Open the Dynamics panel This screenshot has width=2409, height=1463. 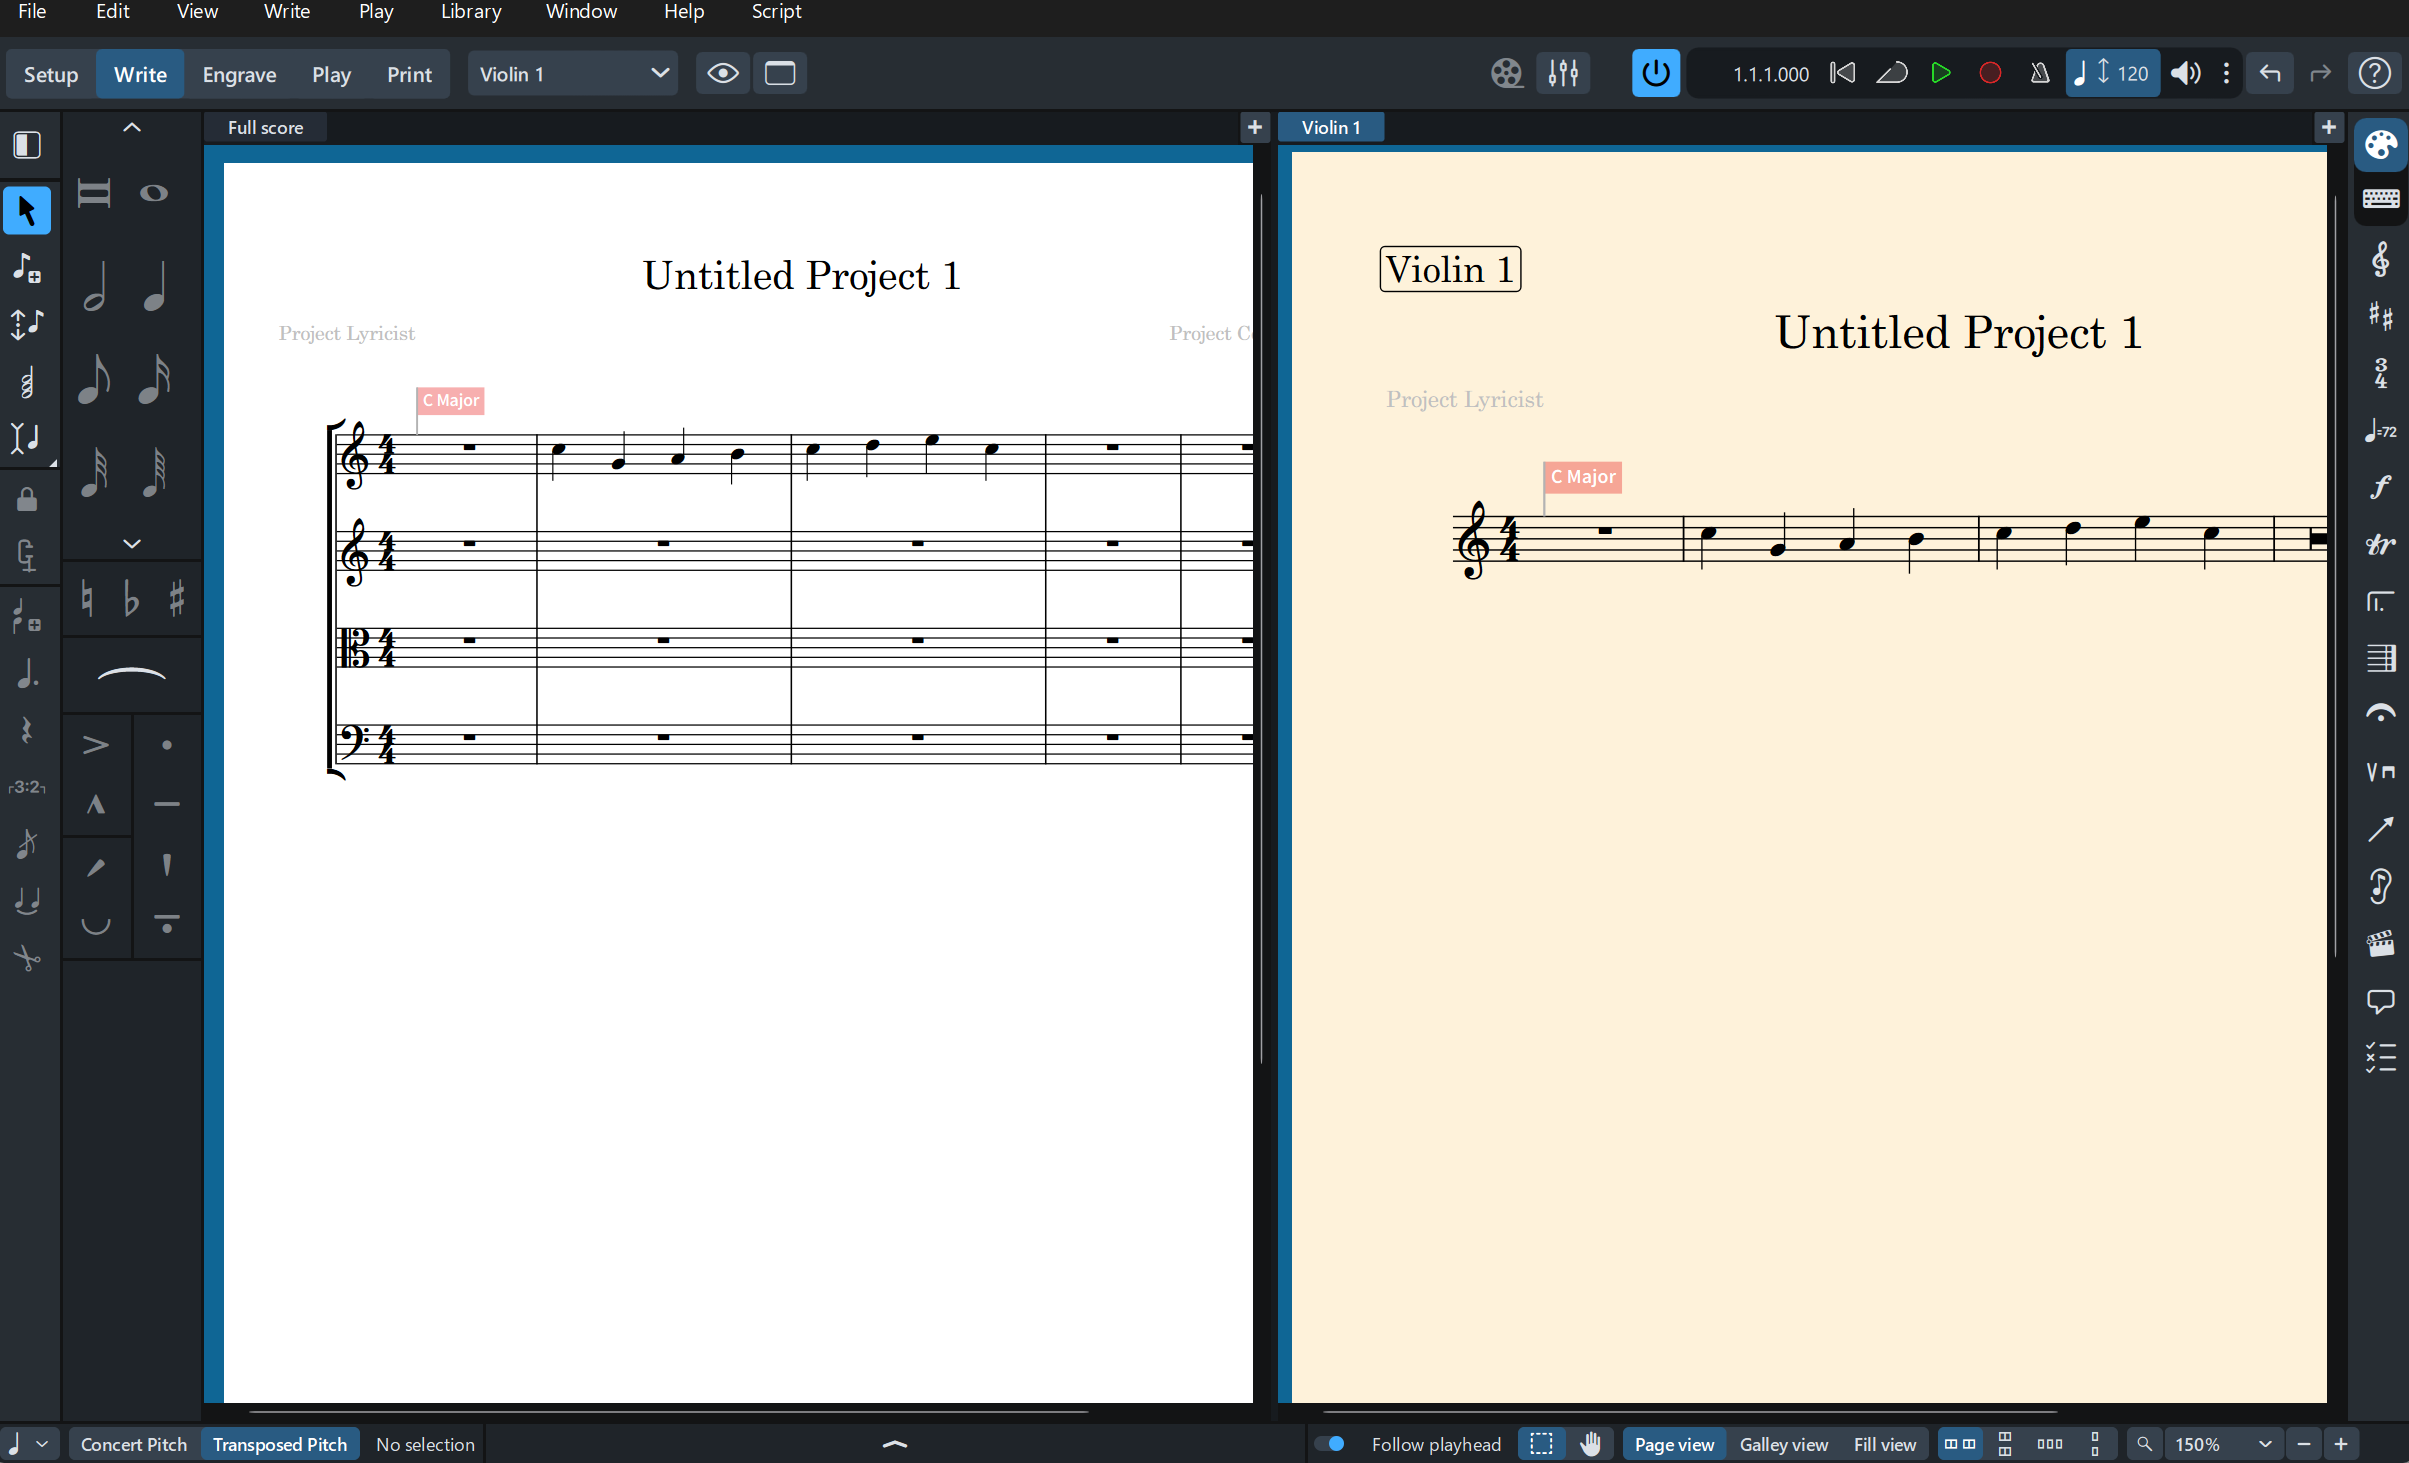pyautogui.click(x=2380, y=487)
